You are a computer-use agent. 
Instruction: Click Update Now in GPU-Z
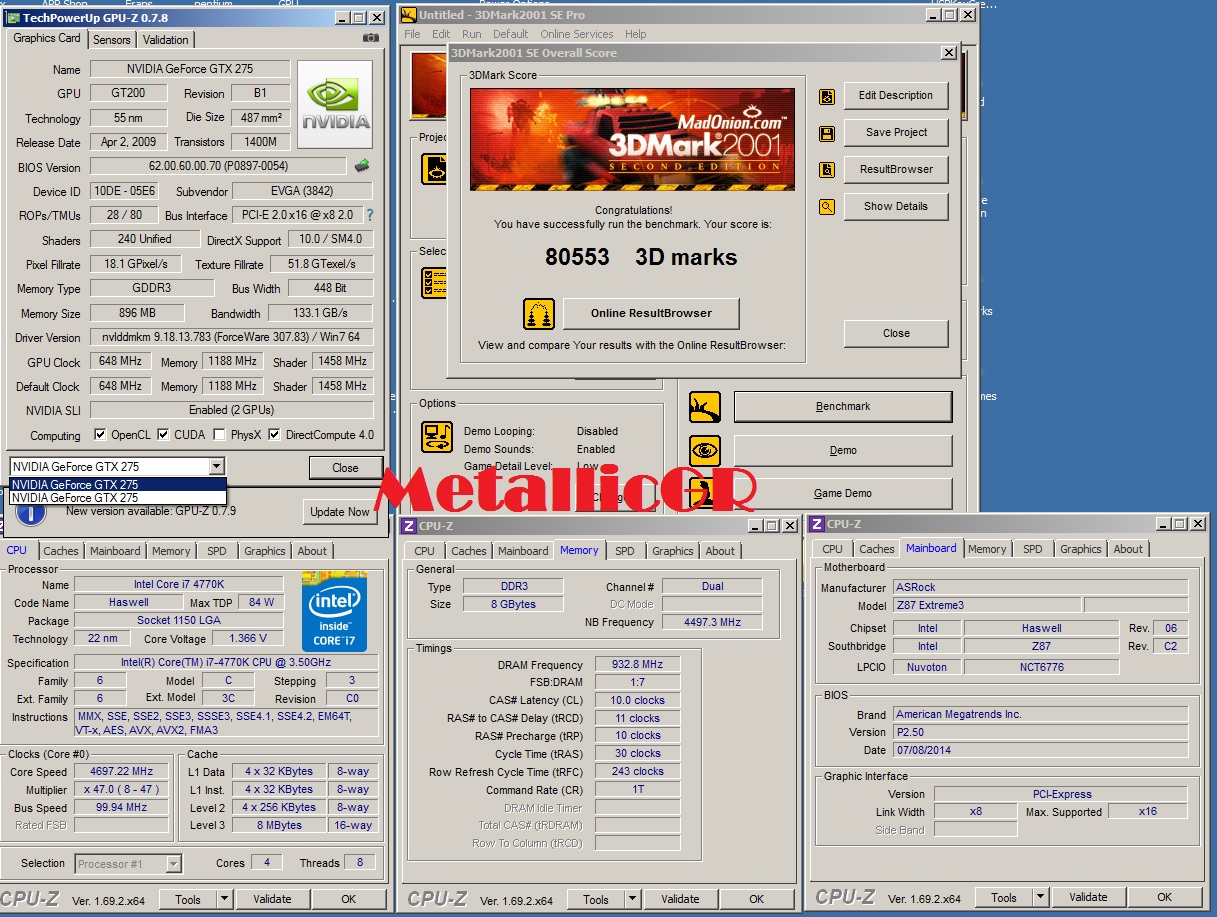[340, 512]
